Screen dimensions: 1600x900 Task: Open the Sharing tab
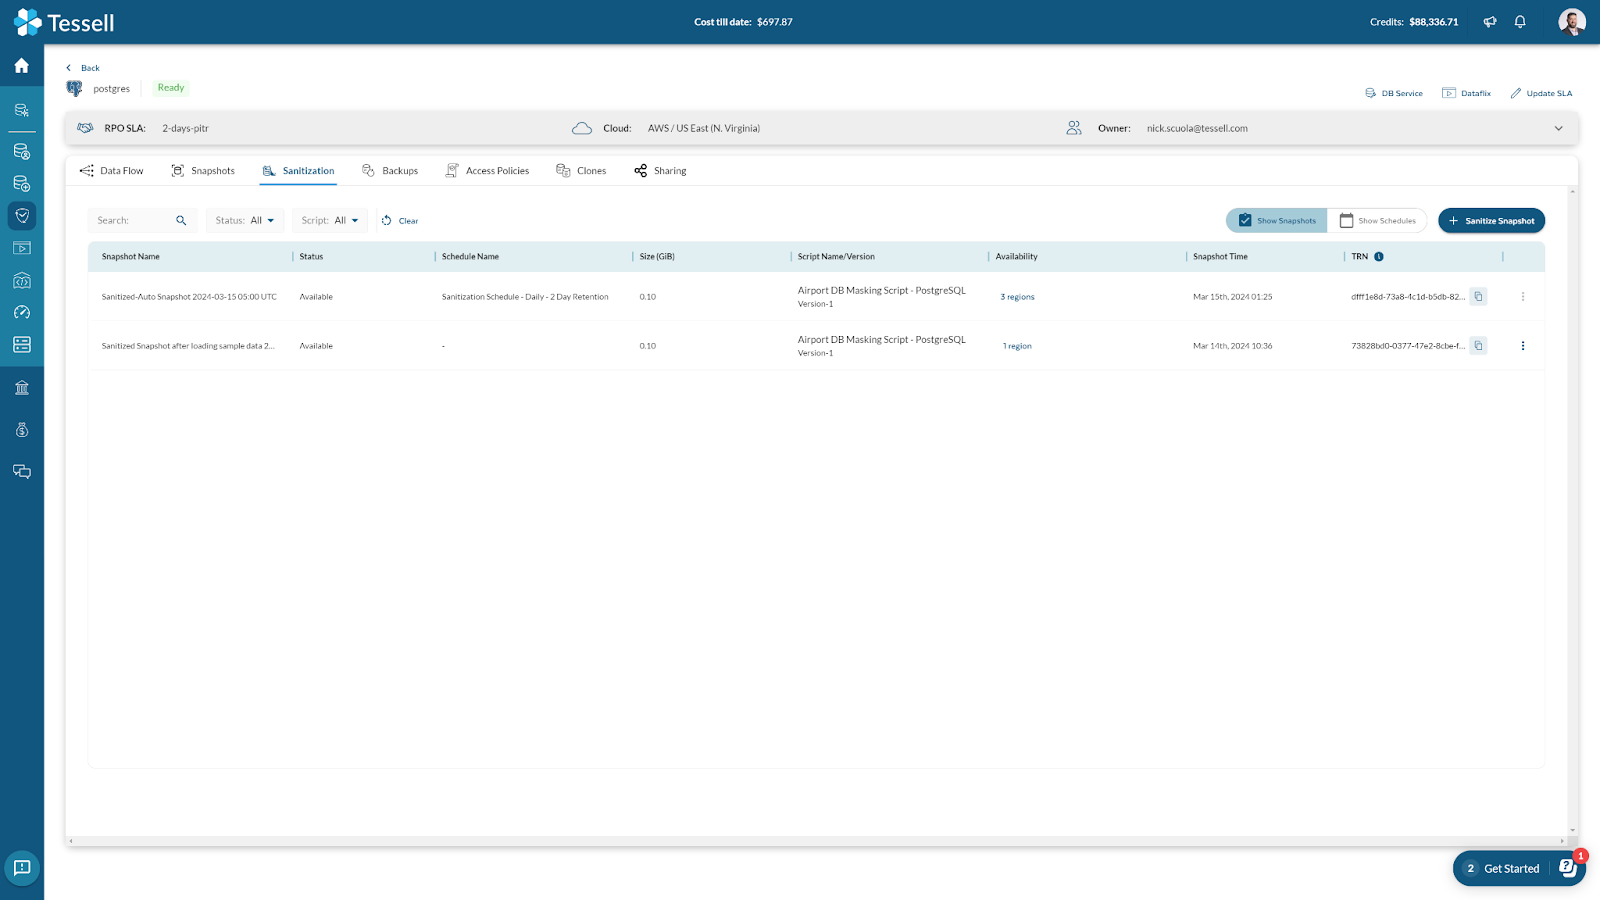pyautogui.click(x=660, y=171)
